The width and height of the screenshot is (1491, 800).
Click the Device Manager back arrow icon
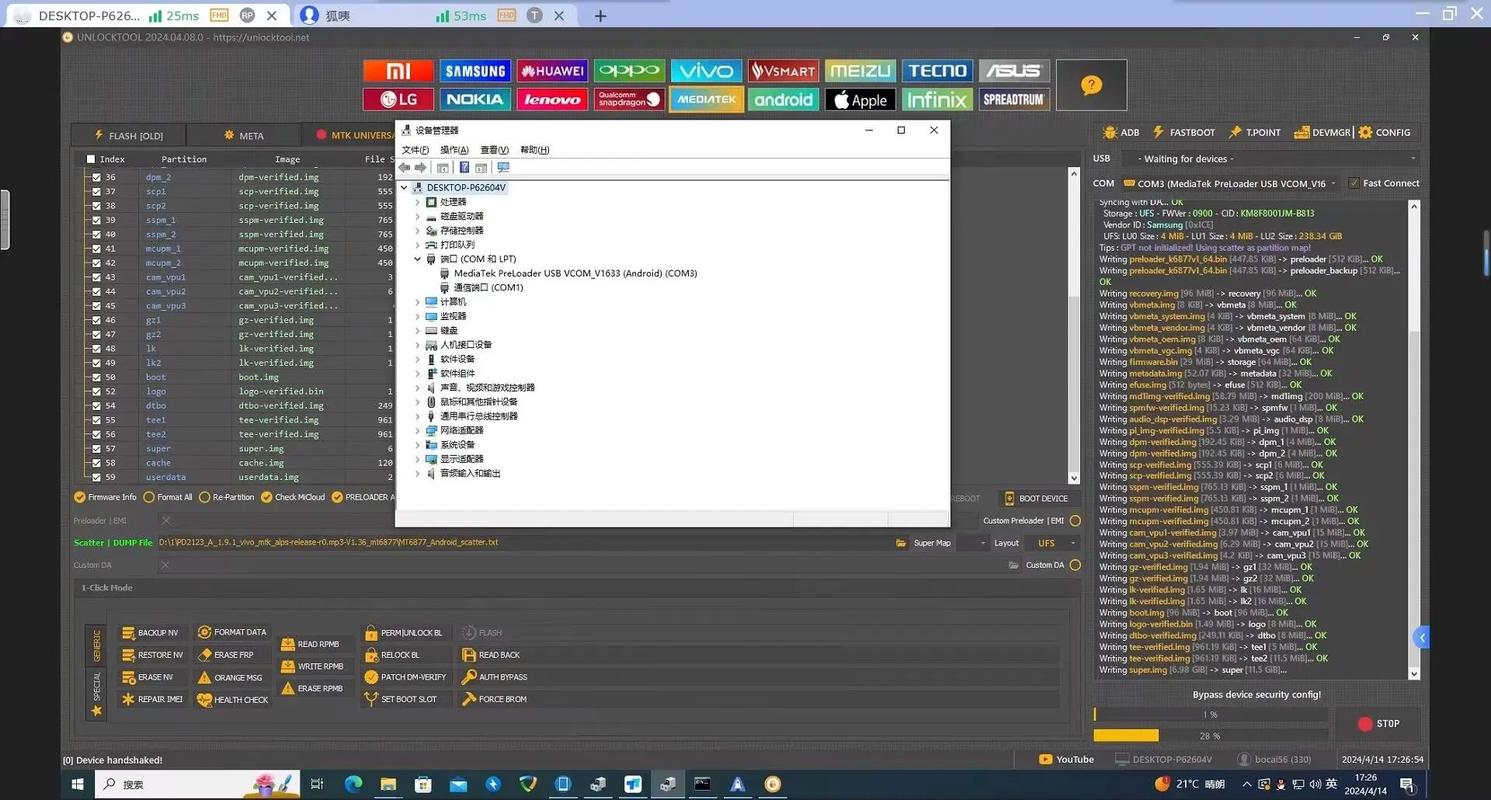tap(405, 168)
